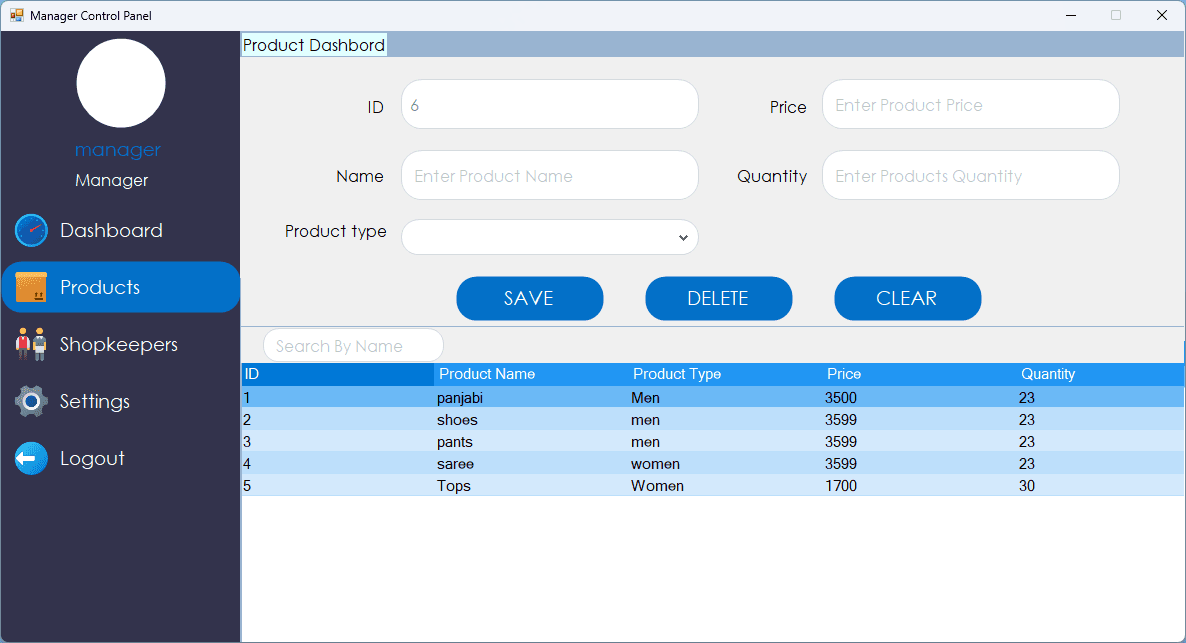The image size is (1186, 643).
Task: Click the white manager profile picture
Action: tap(121, 83)
